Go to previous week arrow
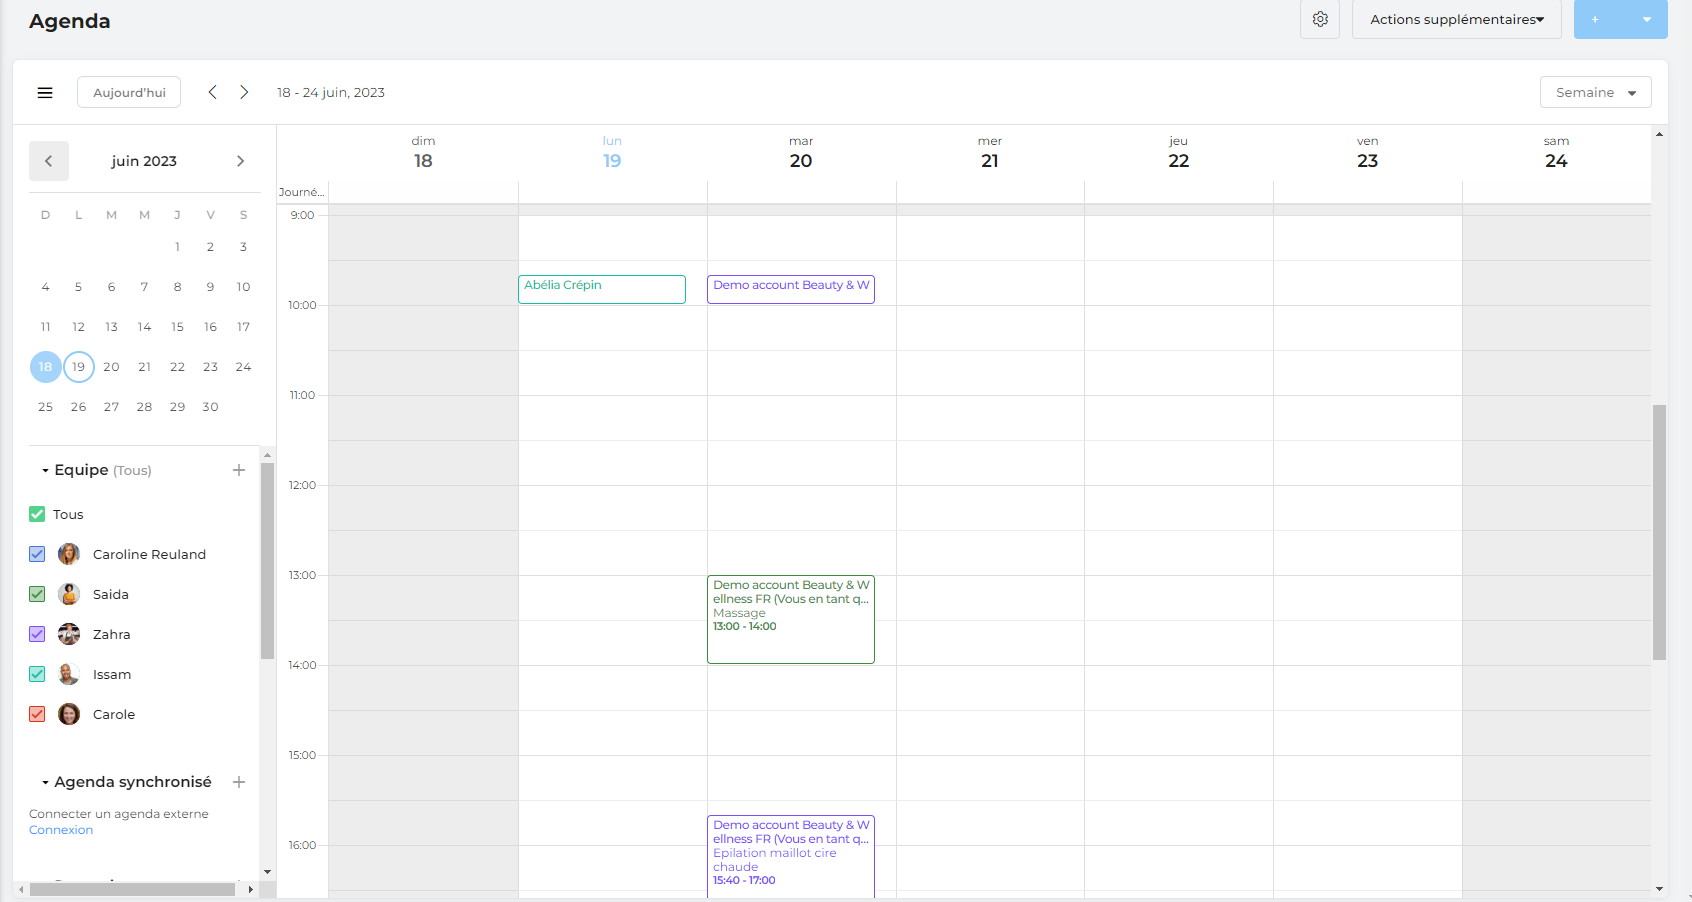Screen dimensions: 1692x902 (x=212, y=92)
